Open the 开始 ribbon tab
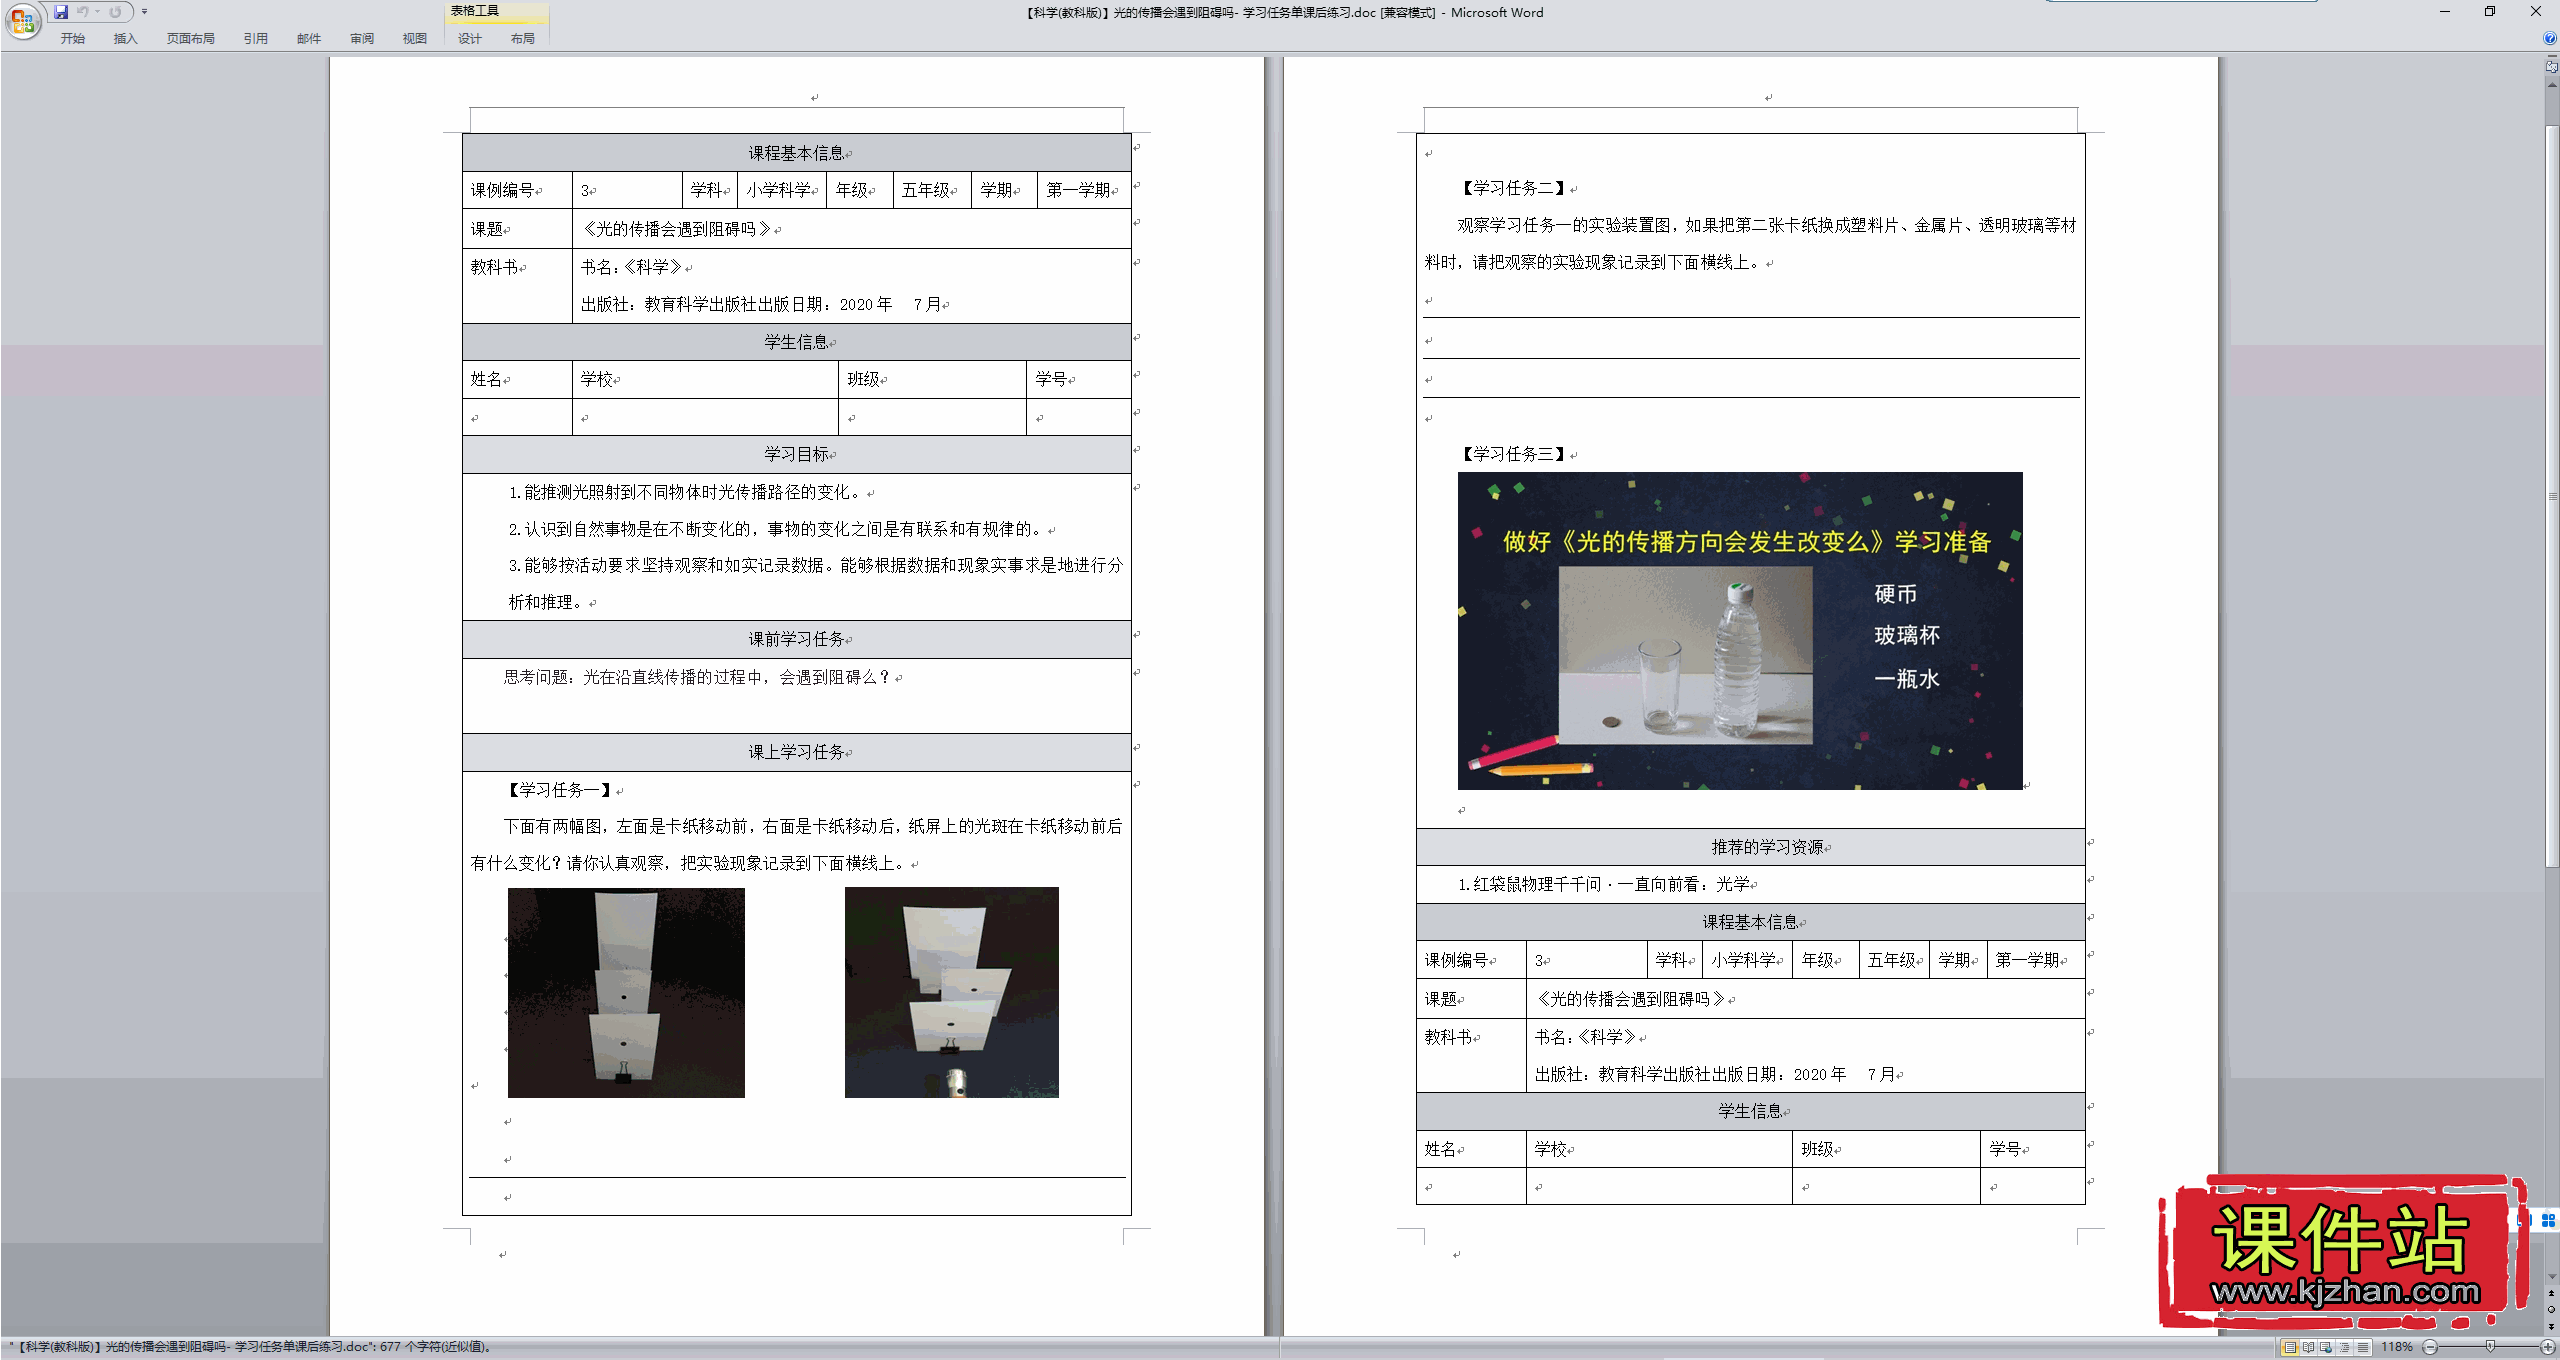This screenshot has width=2560, height=1360. (72, 38)
